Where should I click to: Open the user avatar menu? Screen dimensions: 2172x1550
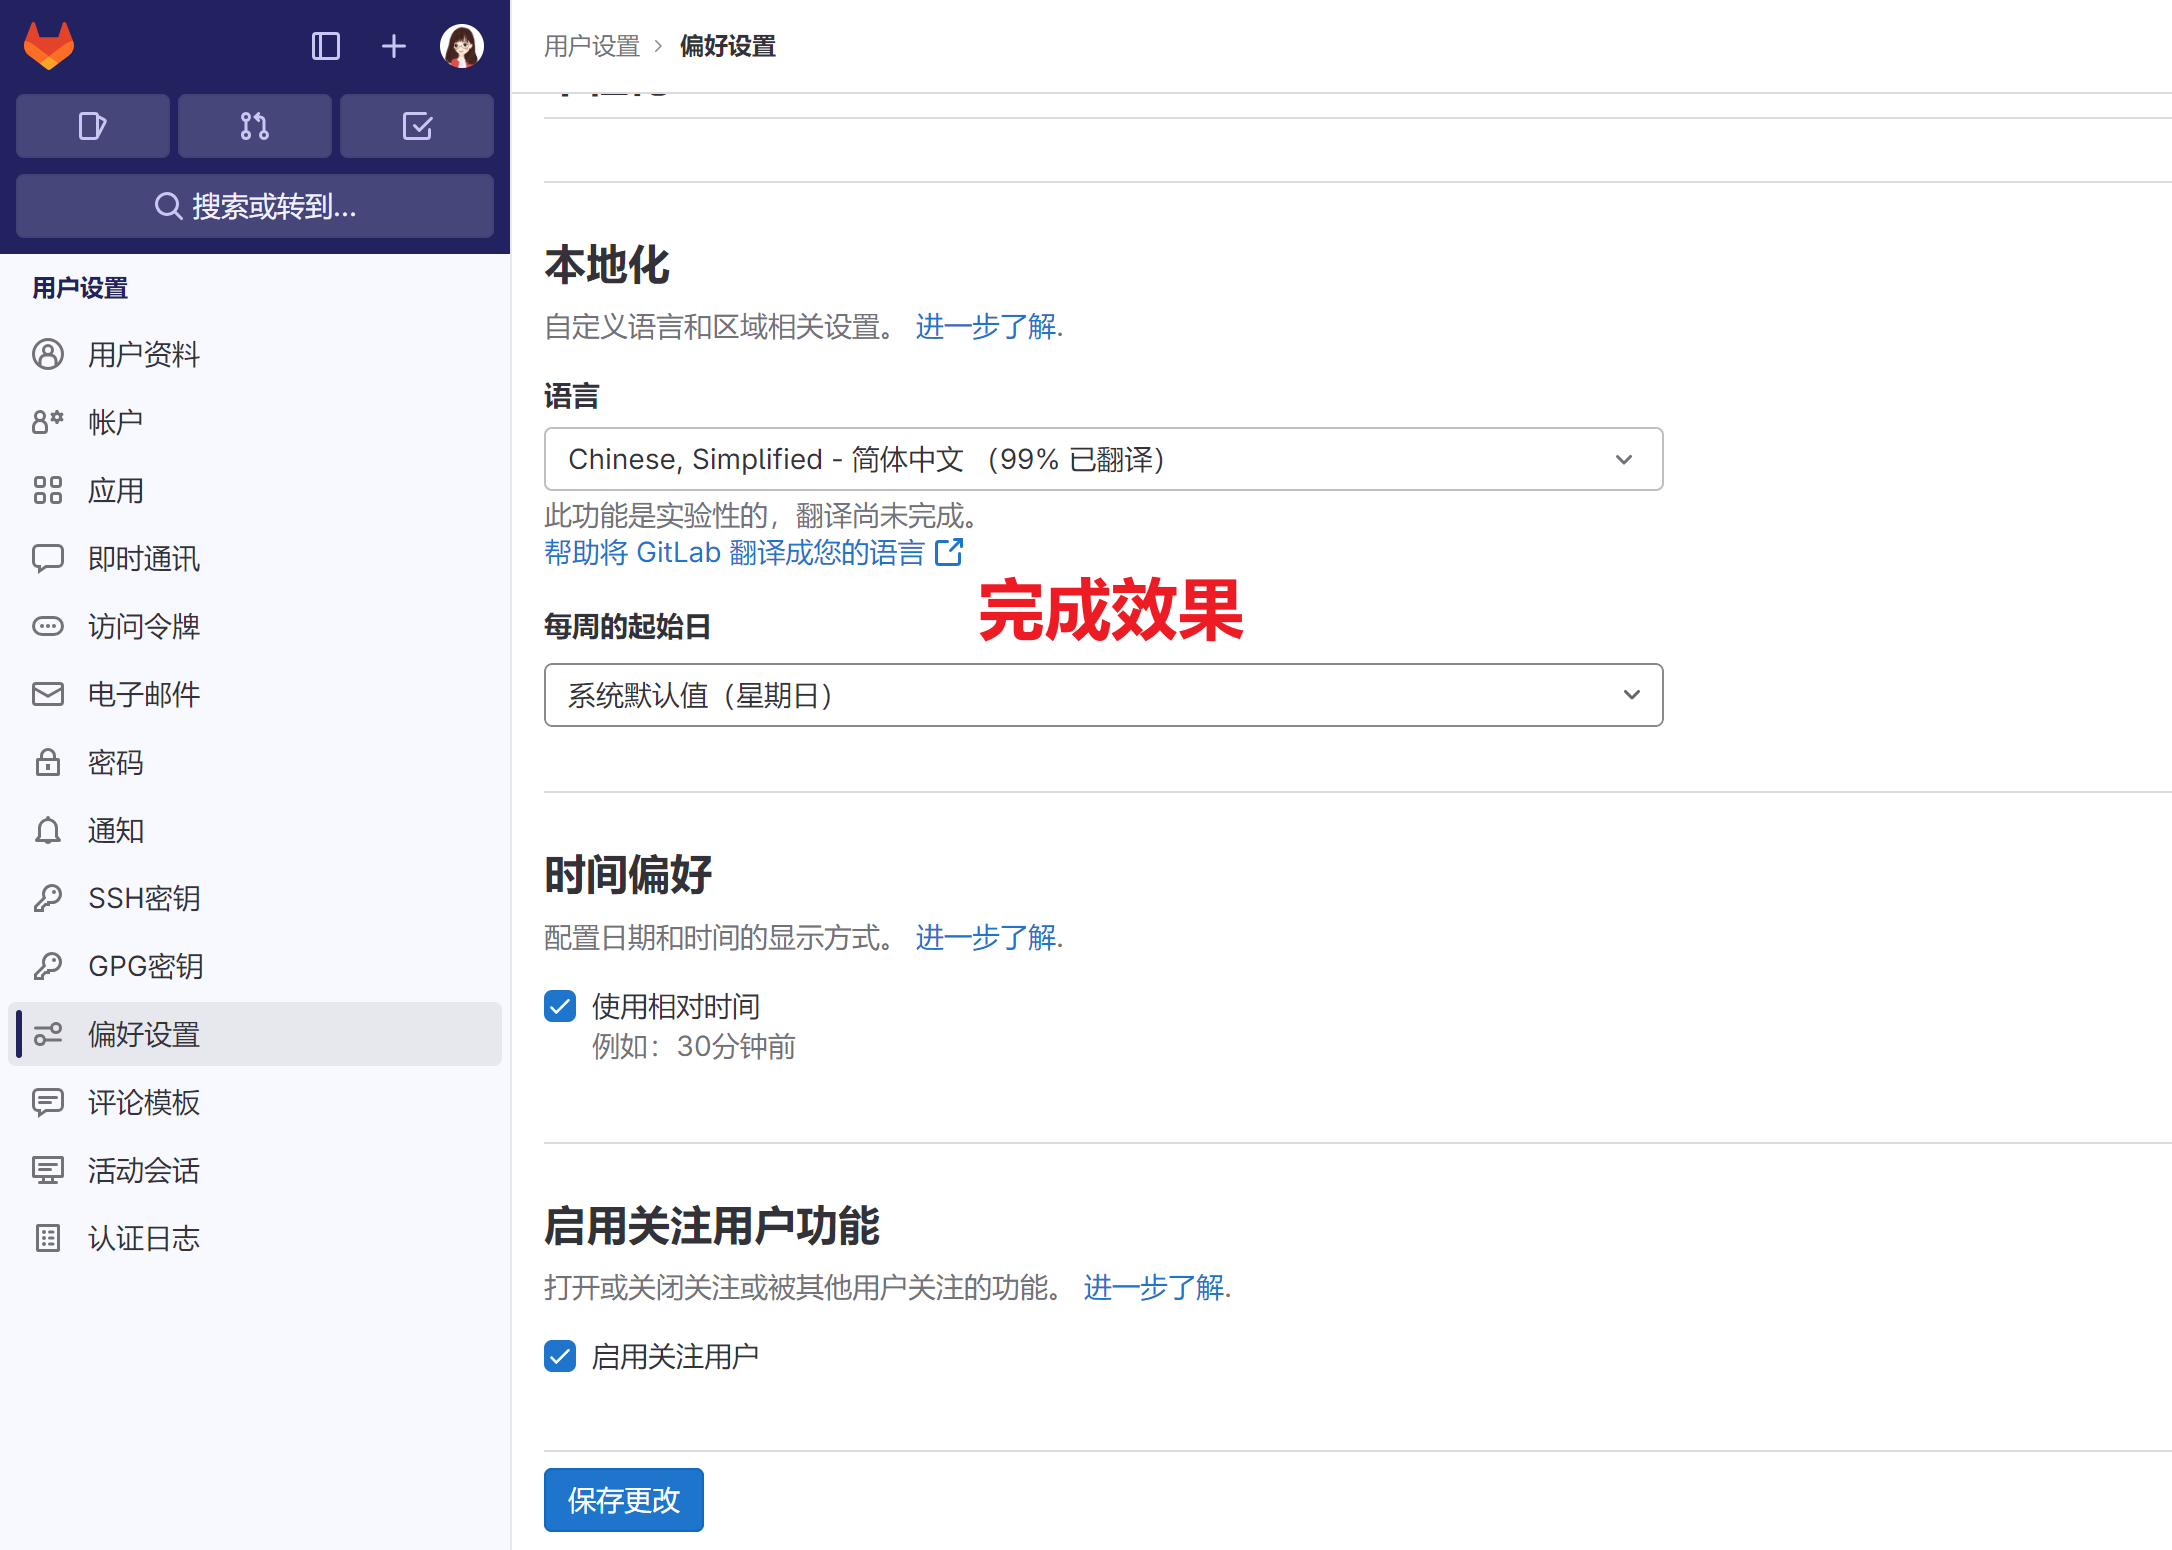[x=462, y=46]
